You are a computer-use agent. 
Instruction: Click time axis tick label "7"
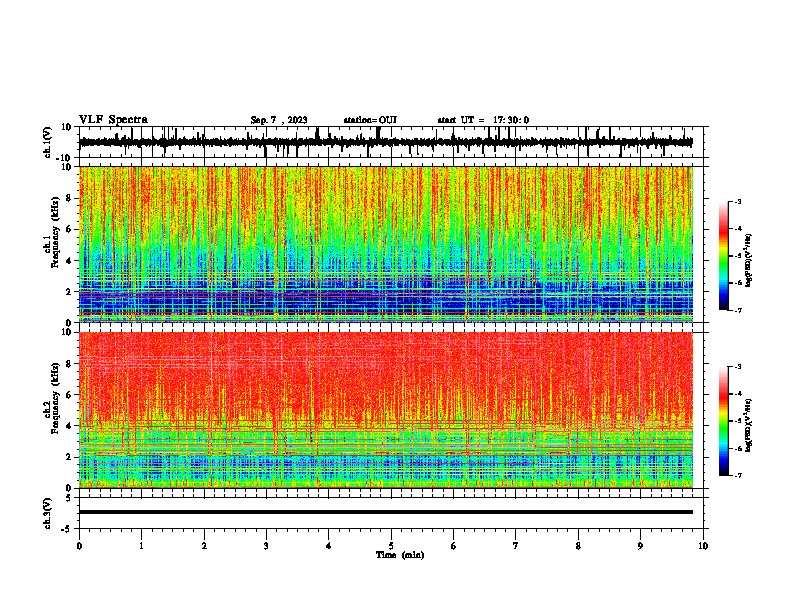pos(516,546)
